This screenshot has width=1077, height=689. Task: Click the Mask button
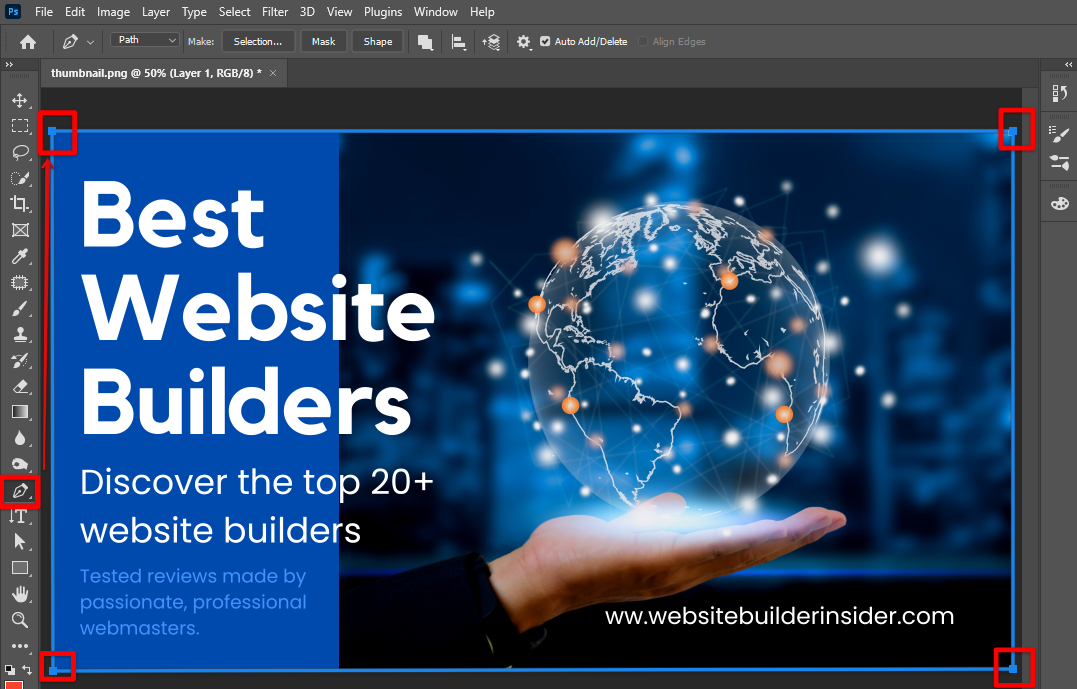[324, 41]
